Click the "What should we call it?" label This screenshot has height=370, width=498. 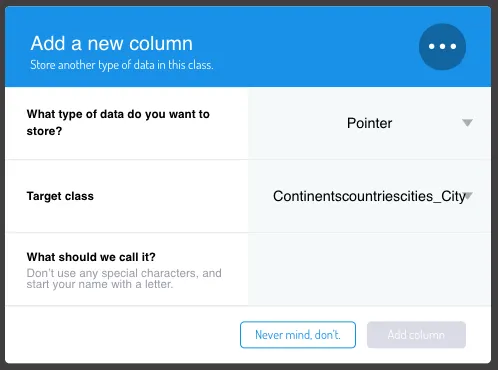[x=91, y=257]
